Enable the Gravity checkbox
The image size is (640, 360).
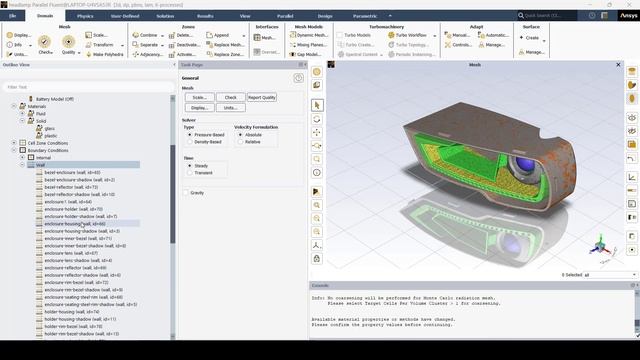point(186,193)
